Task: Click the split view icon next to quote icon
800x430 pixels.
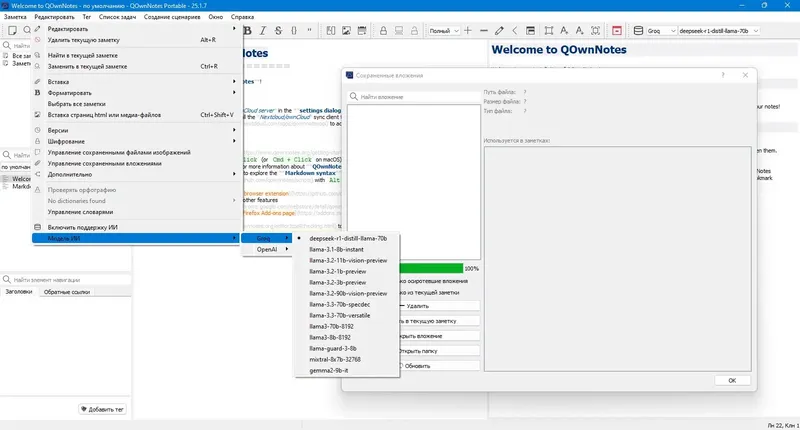Action: [331, 31]
